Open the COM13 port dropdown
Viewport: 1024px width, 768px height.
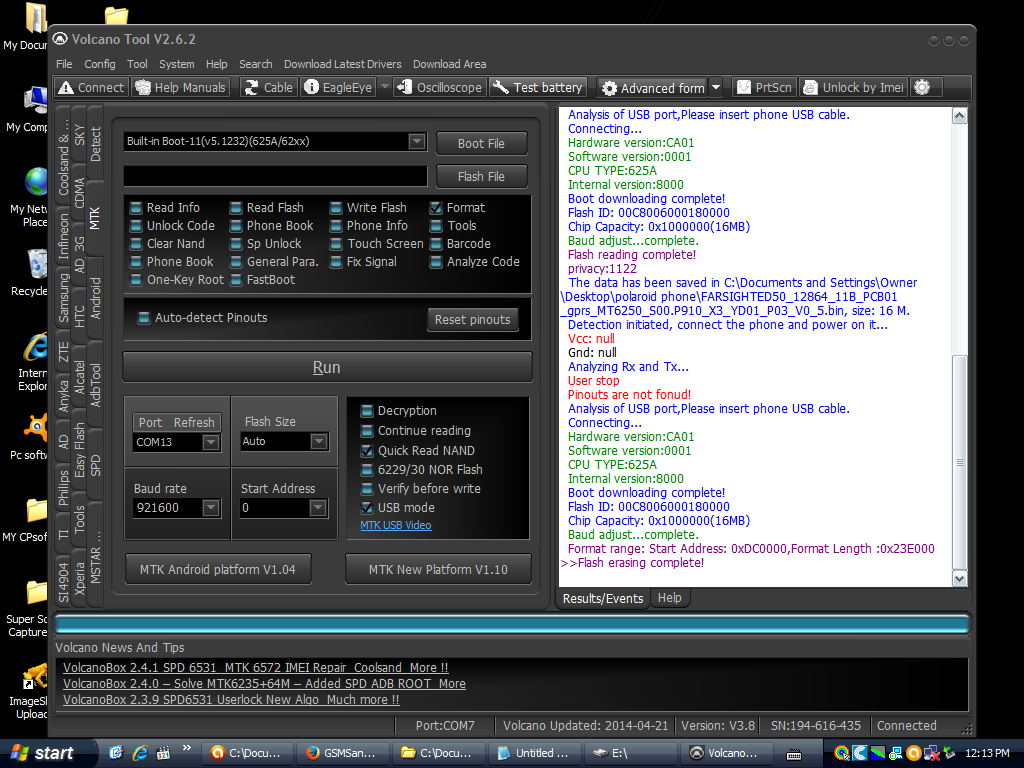tap(210, 442)
